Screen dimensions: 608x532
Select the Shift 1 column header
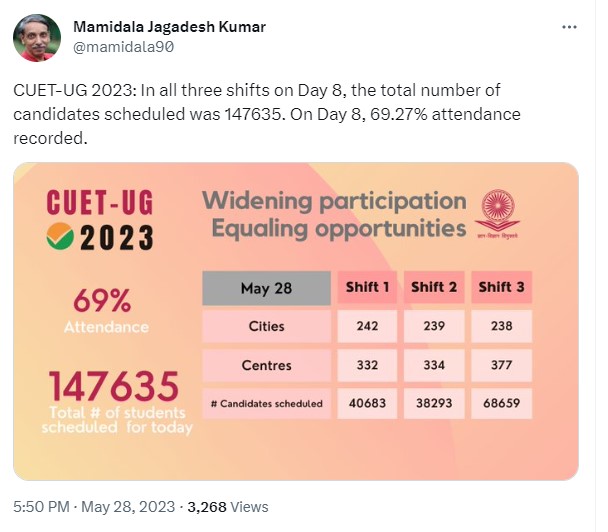pos(368,288)
